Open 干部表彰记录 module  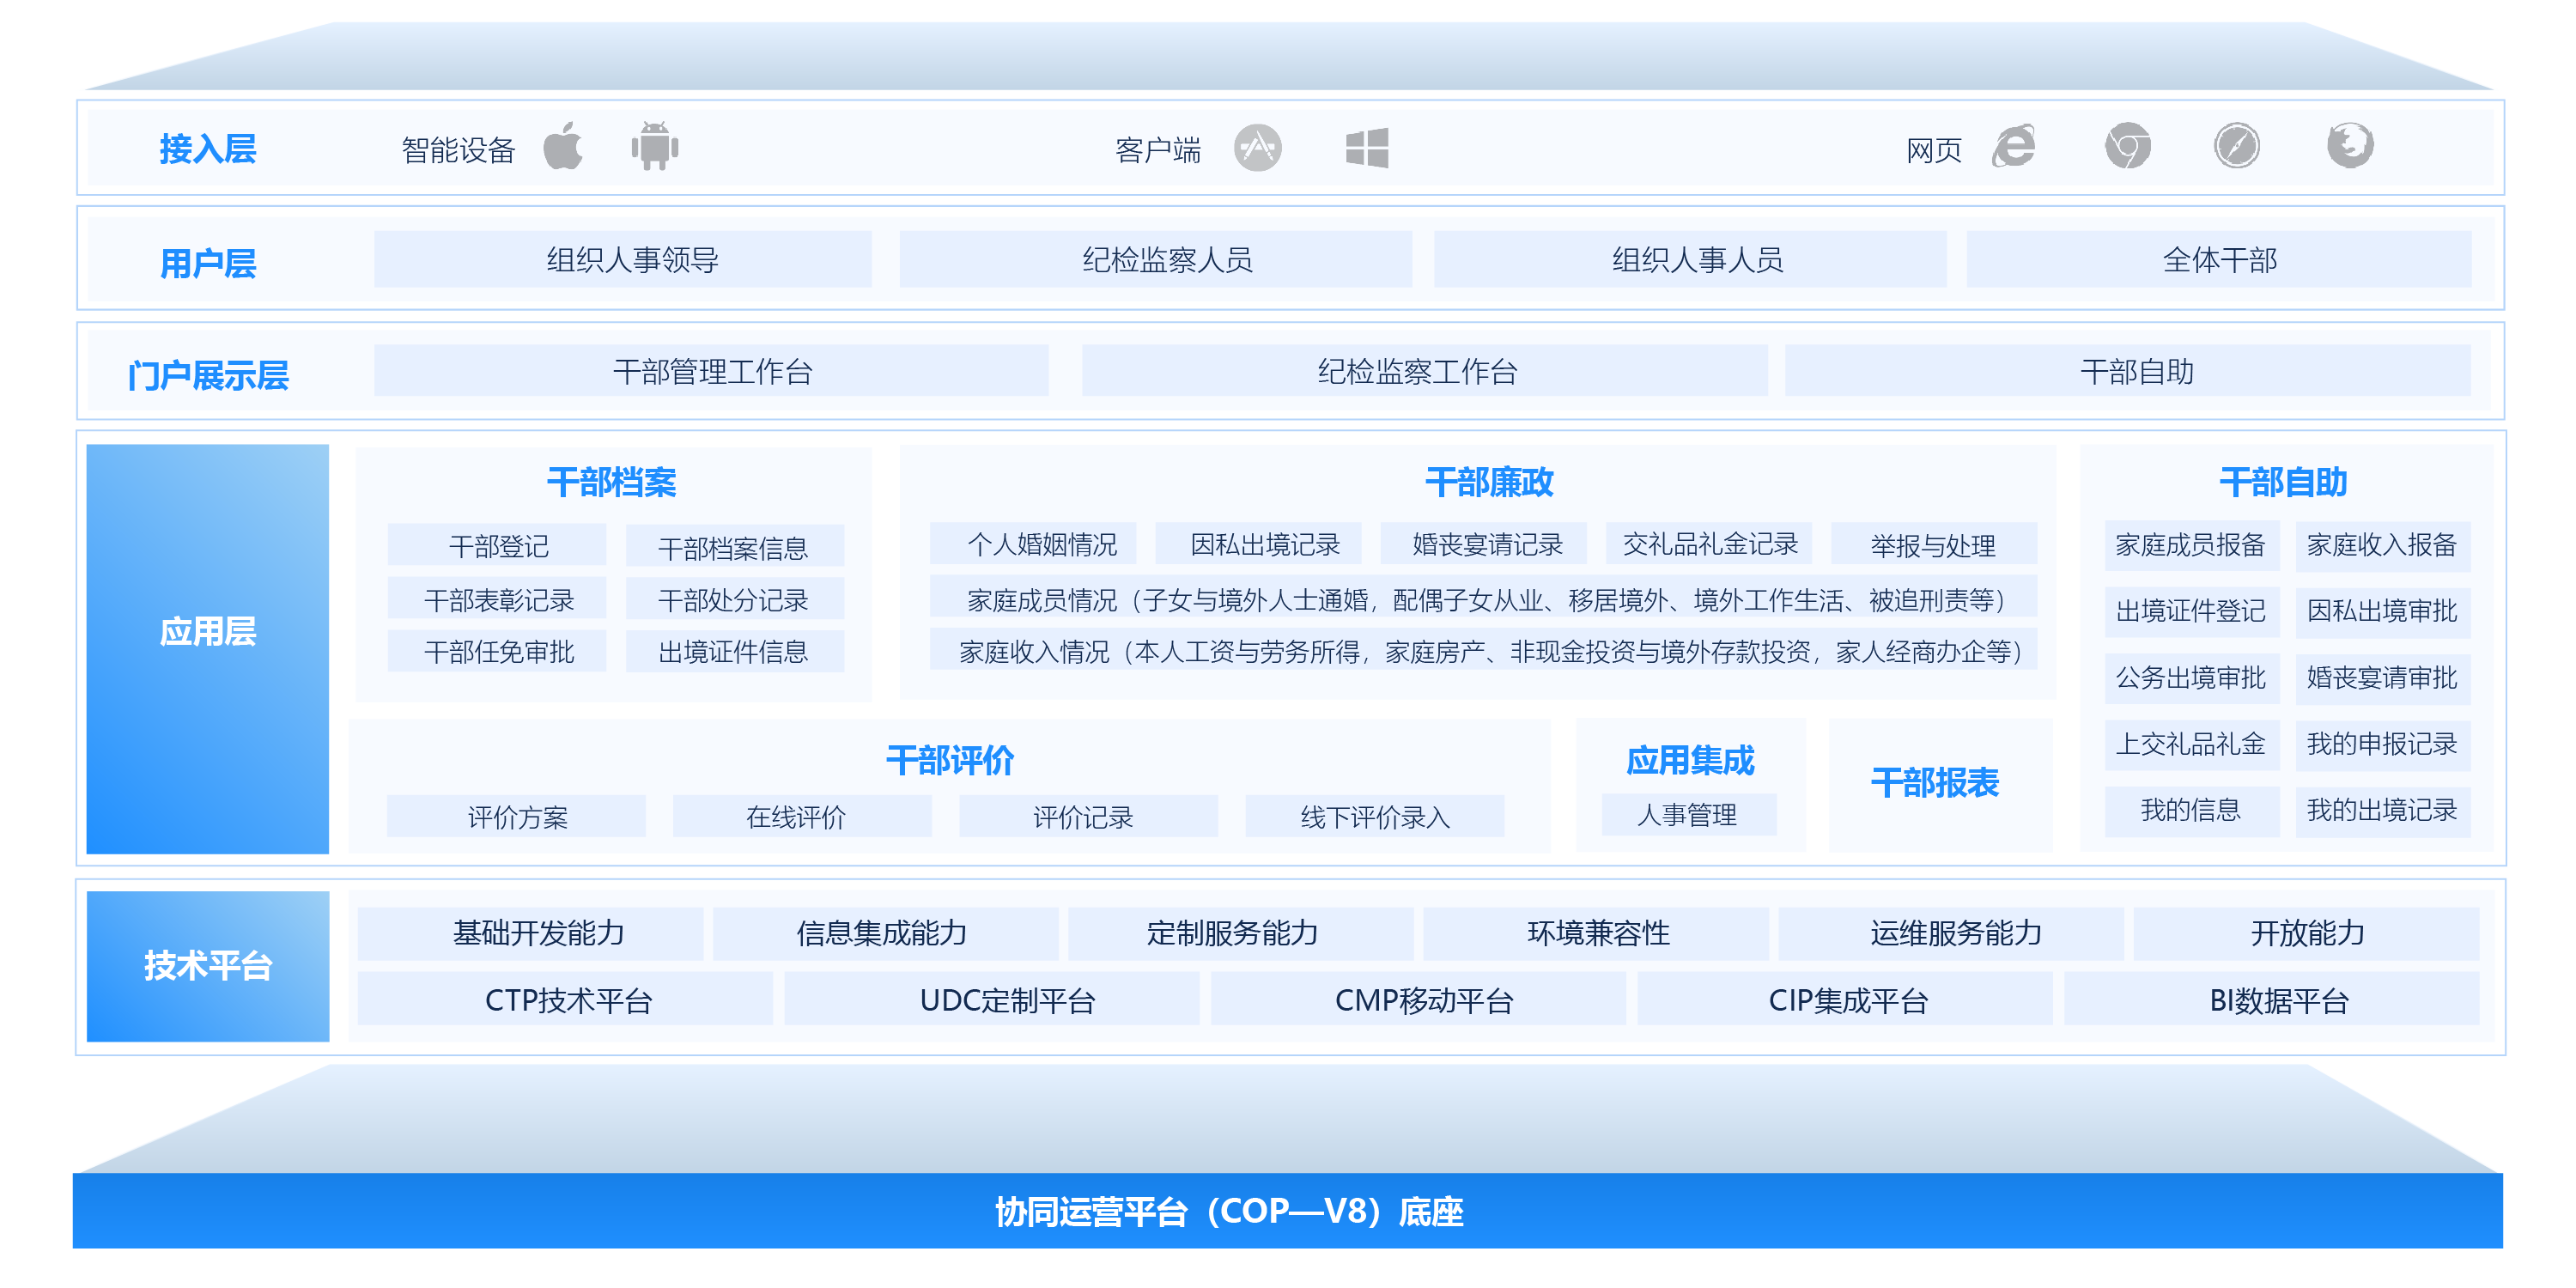497,599
